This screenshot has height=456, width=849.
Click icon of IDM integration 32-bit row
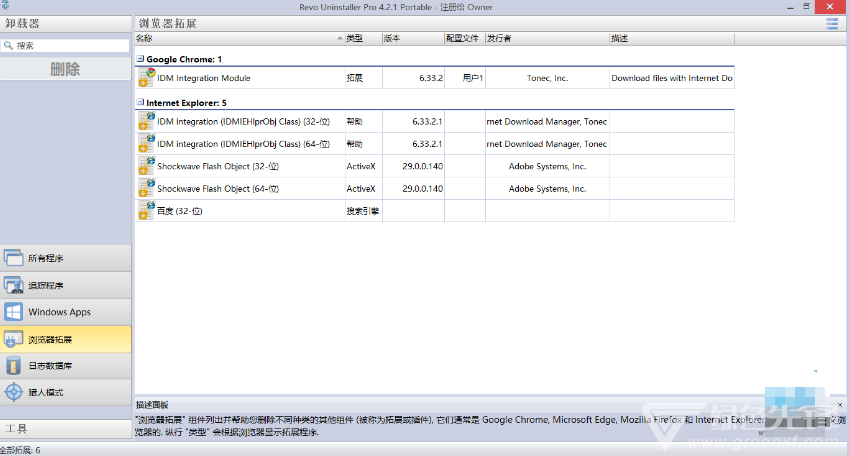point(146,121)
